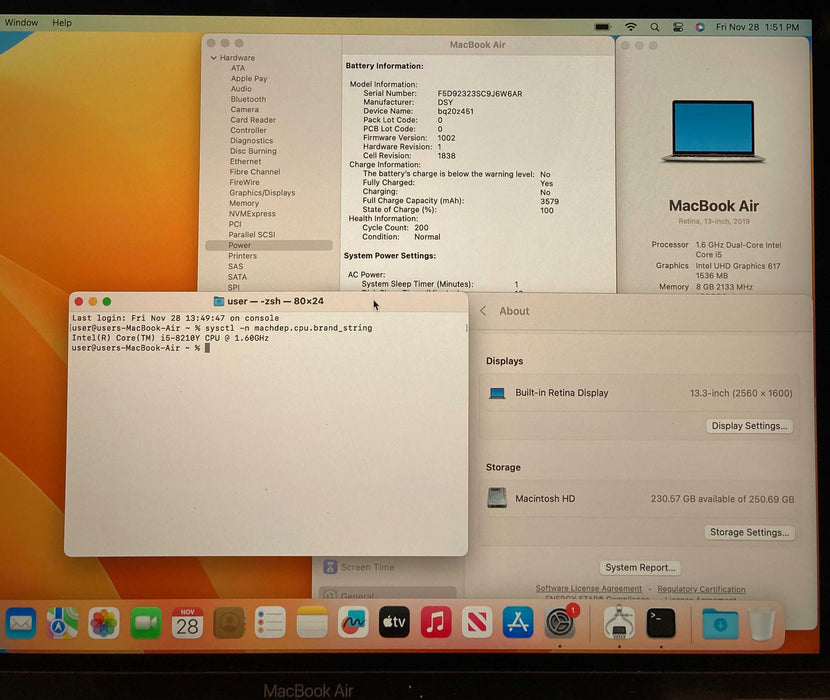Select FireWire in Hardware list
830x700 pixels.
(x=244, y=182)
